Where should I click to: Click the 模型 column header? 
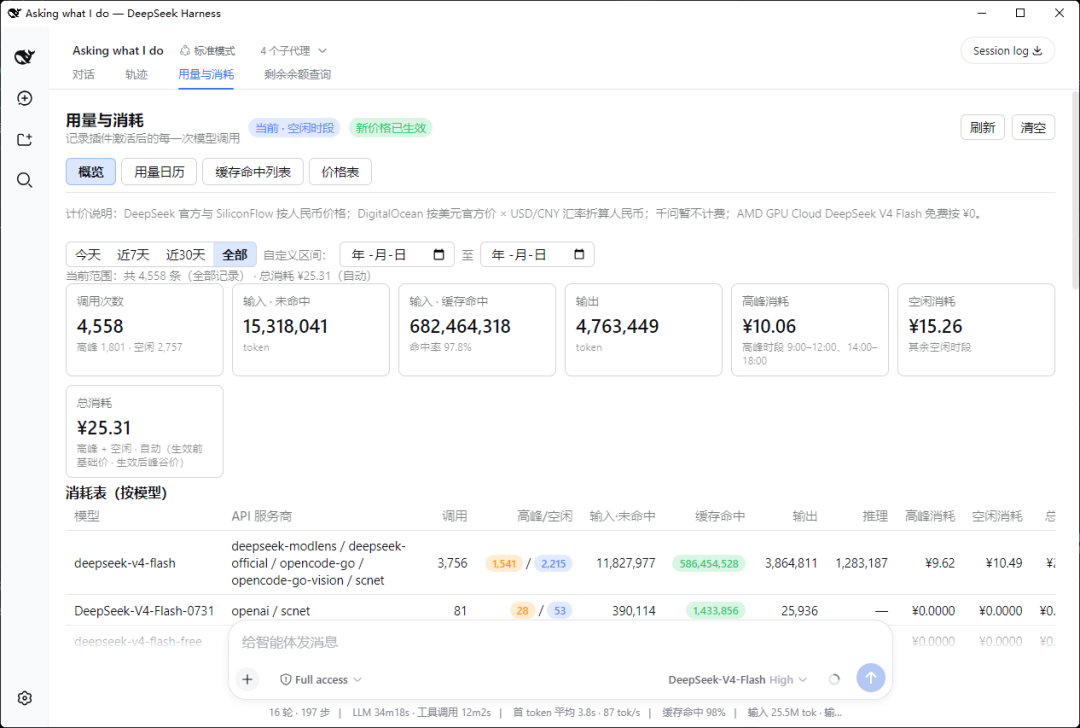click(x=87, y=516)
